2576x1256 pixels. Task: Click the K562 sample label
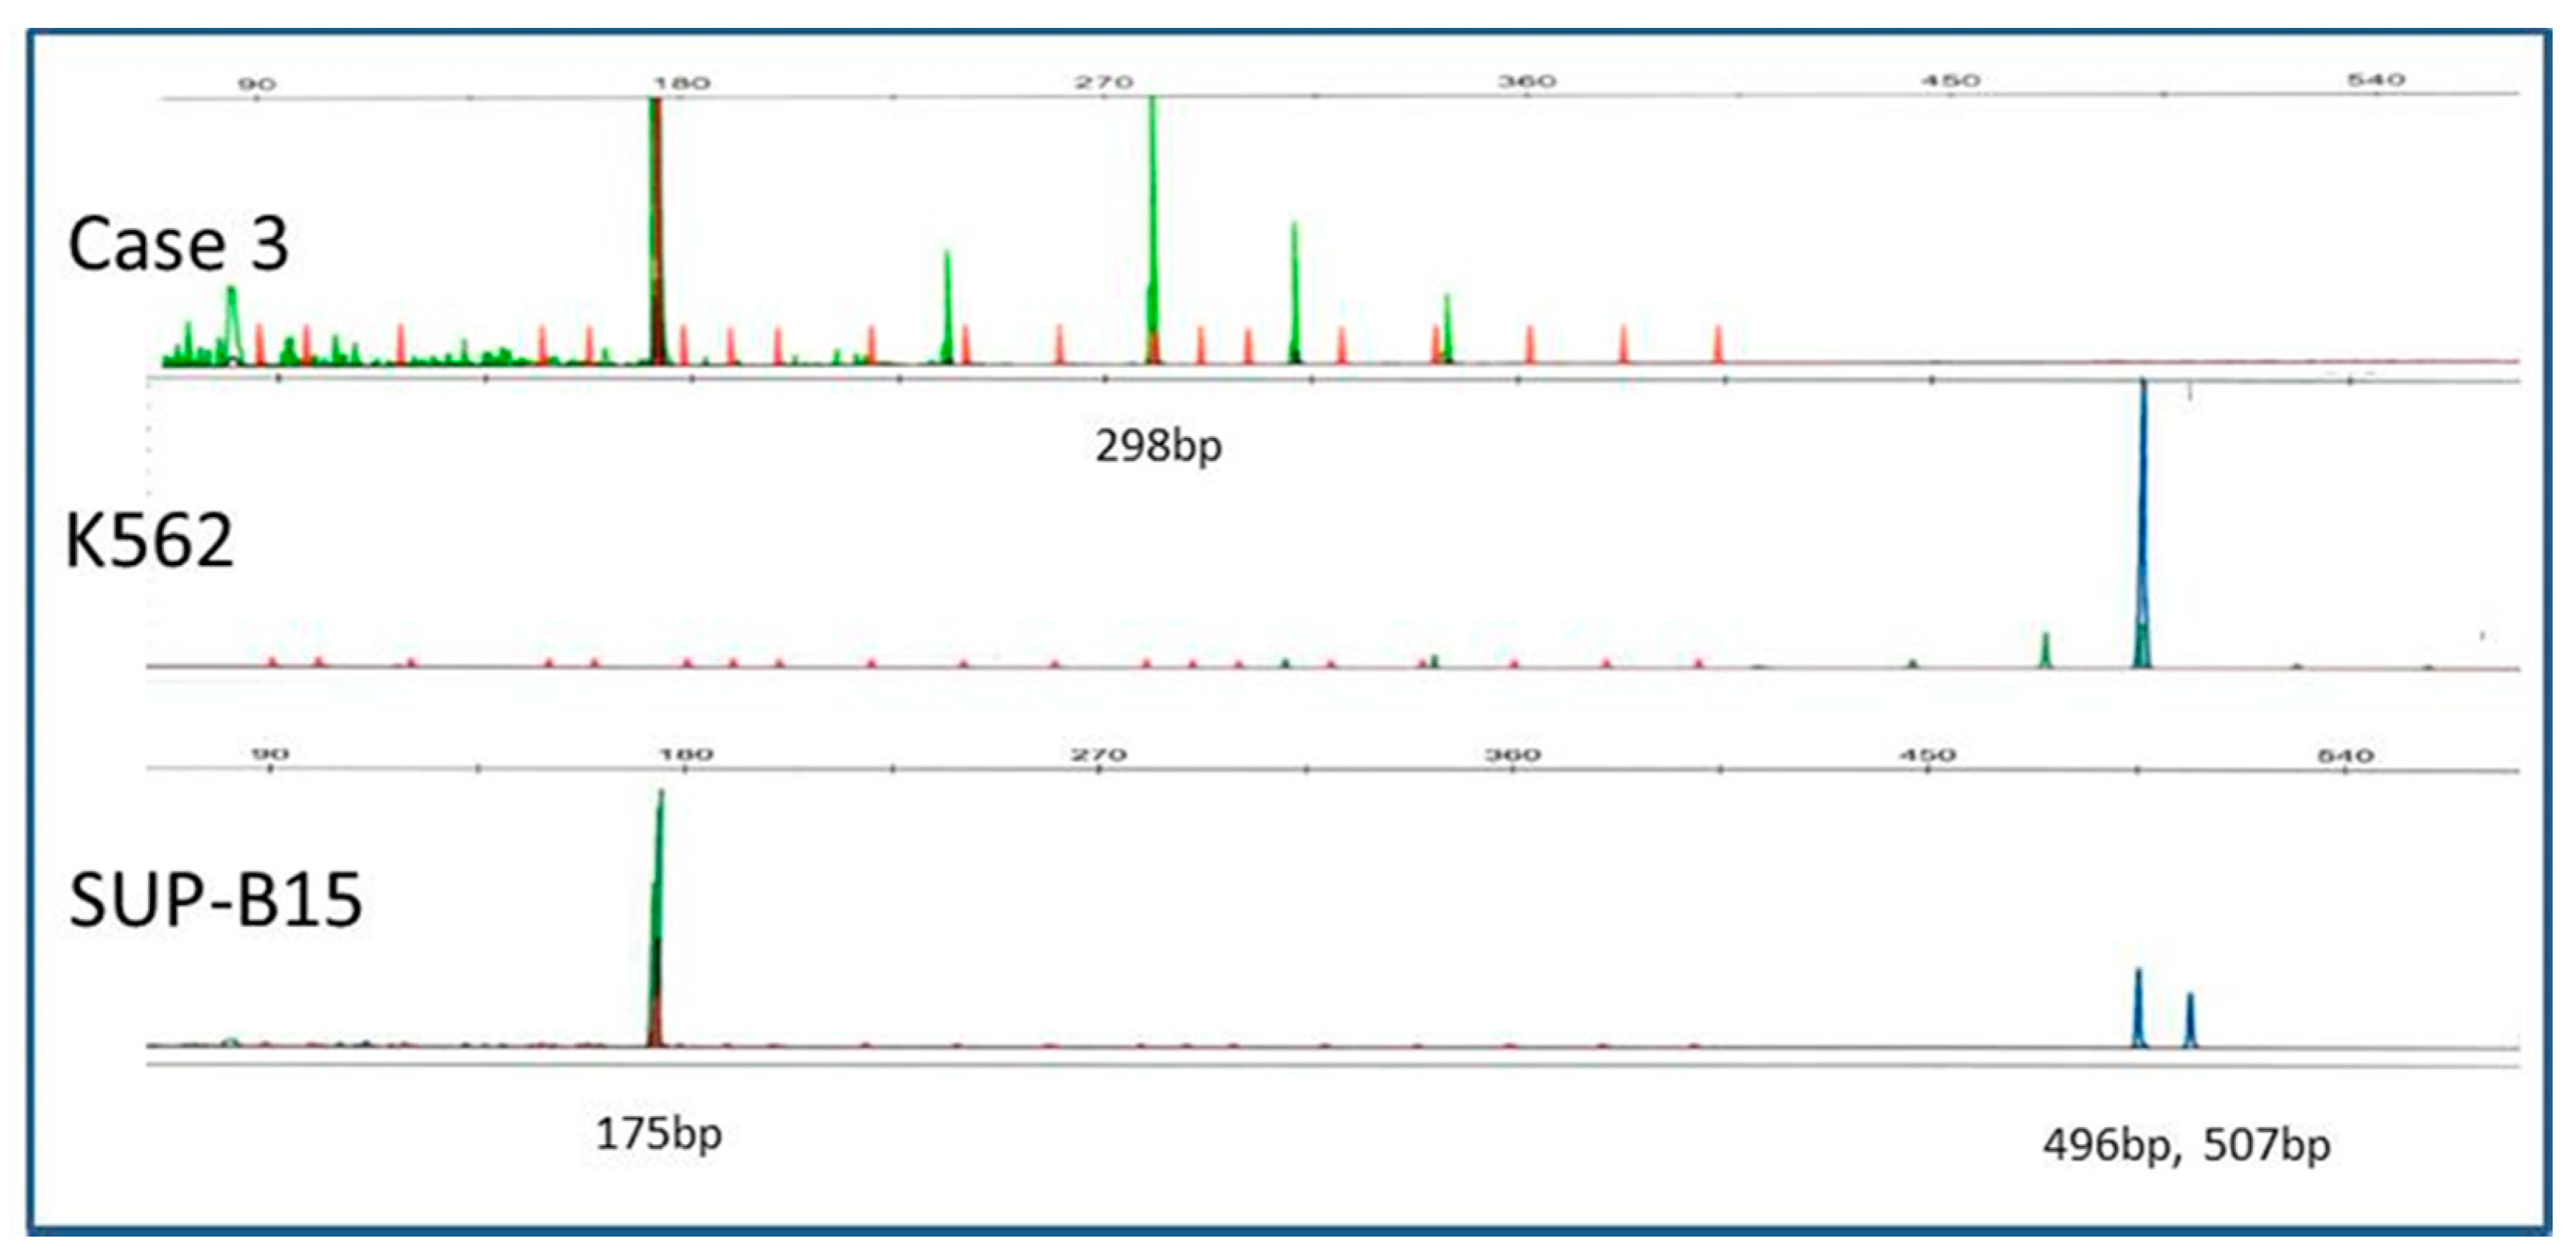149,541
